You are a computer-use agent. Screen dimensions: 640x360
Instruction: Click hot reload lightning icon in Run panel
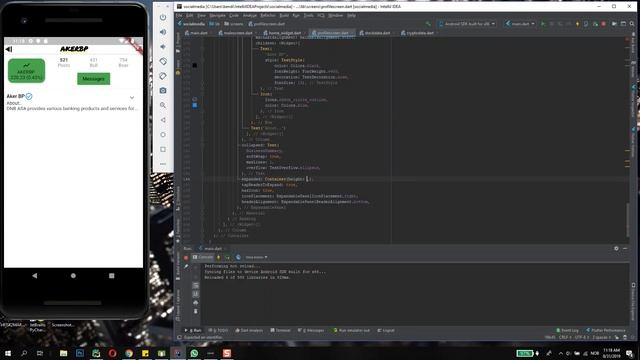click(x=218, y=257)
